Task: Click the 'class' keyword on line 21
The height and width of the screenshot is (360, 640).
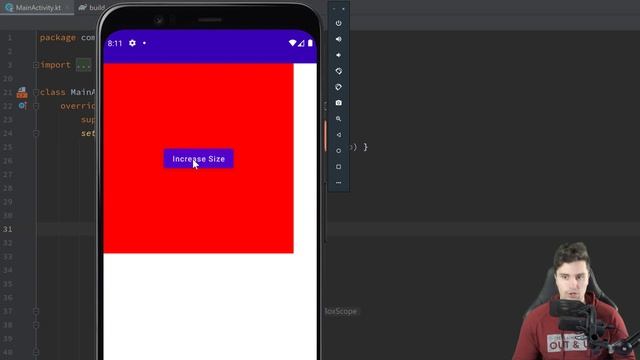Action: [53, 92]
